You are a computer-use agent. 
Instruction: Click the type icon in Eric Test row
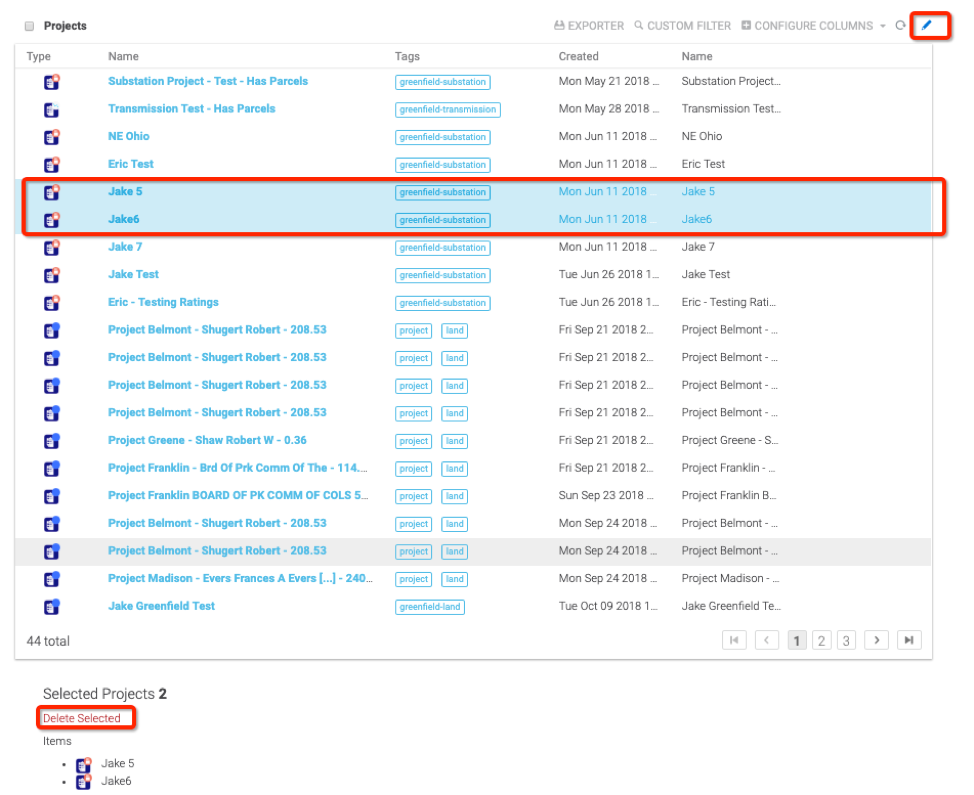point(52,164)
